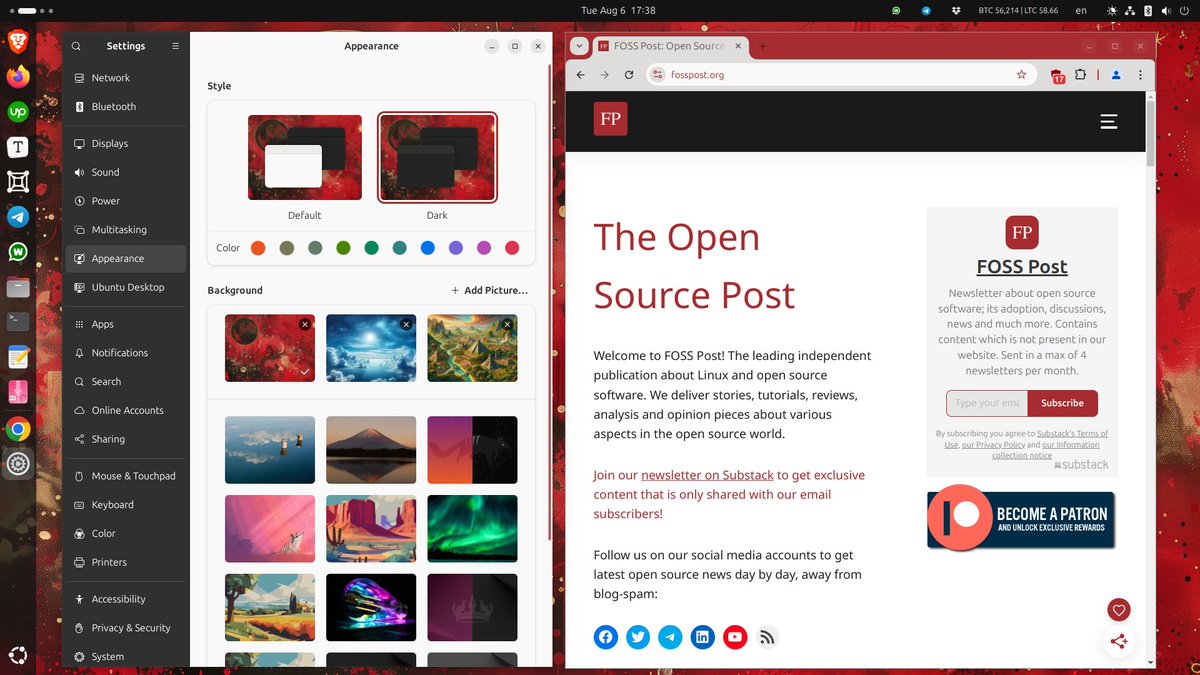Open Network settings panel
The height and width of the screenshot is (675, 1200).
point(126,78)
